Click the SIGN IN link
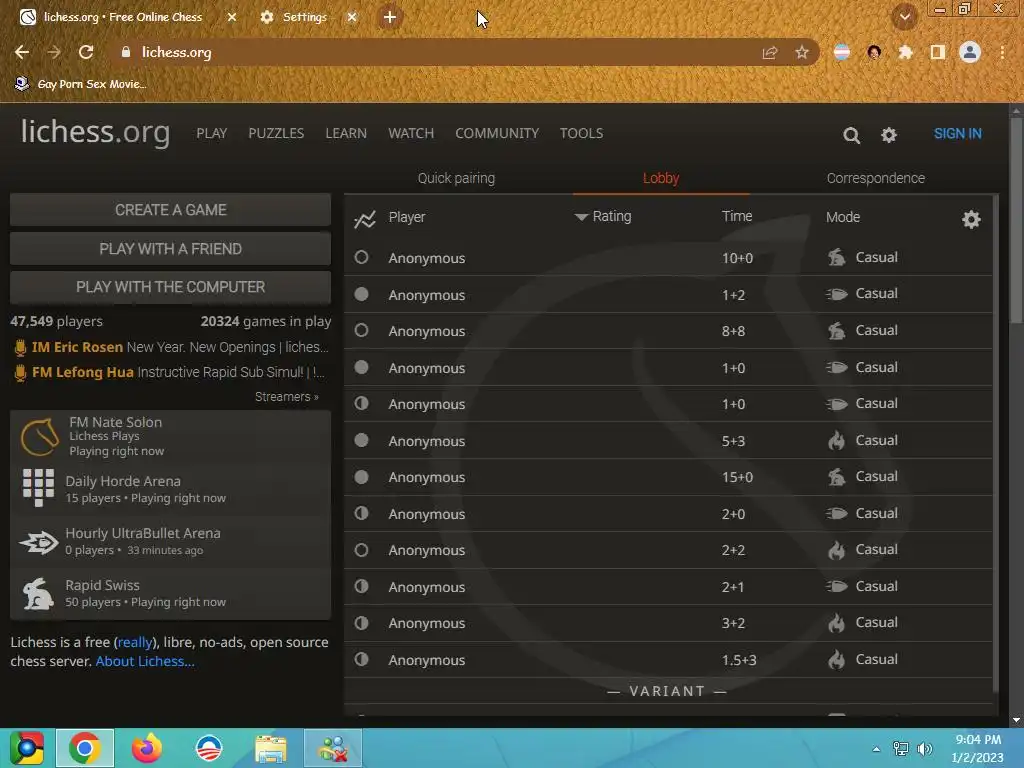The image size is (1024, 768). click(x=957, y=134)
